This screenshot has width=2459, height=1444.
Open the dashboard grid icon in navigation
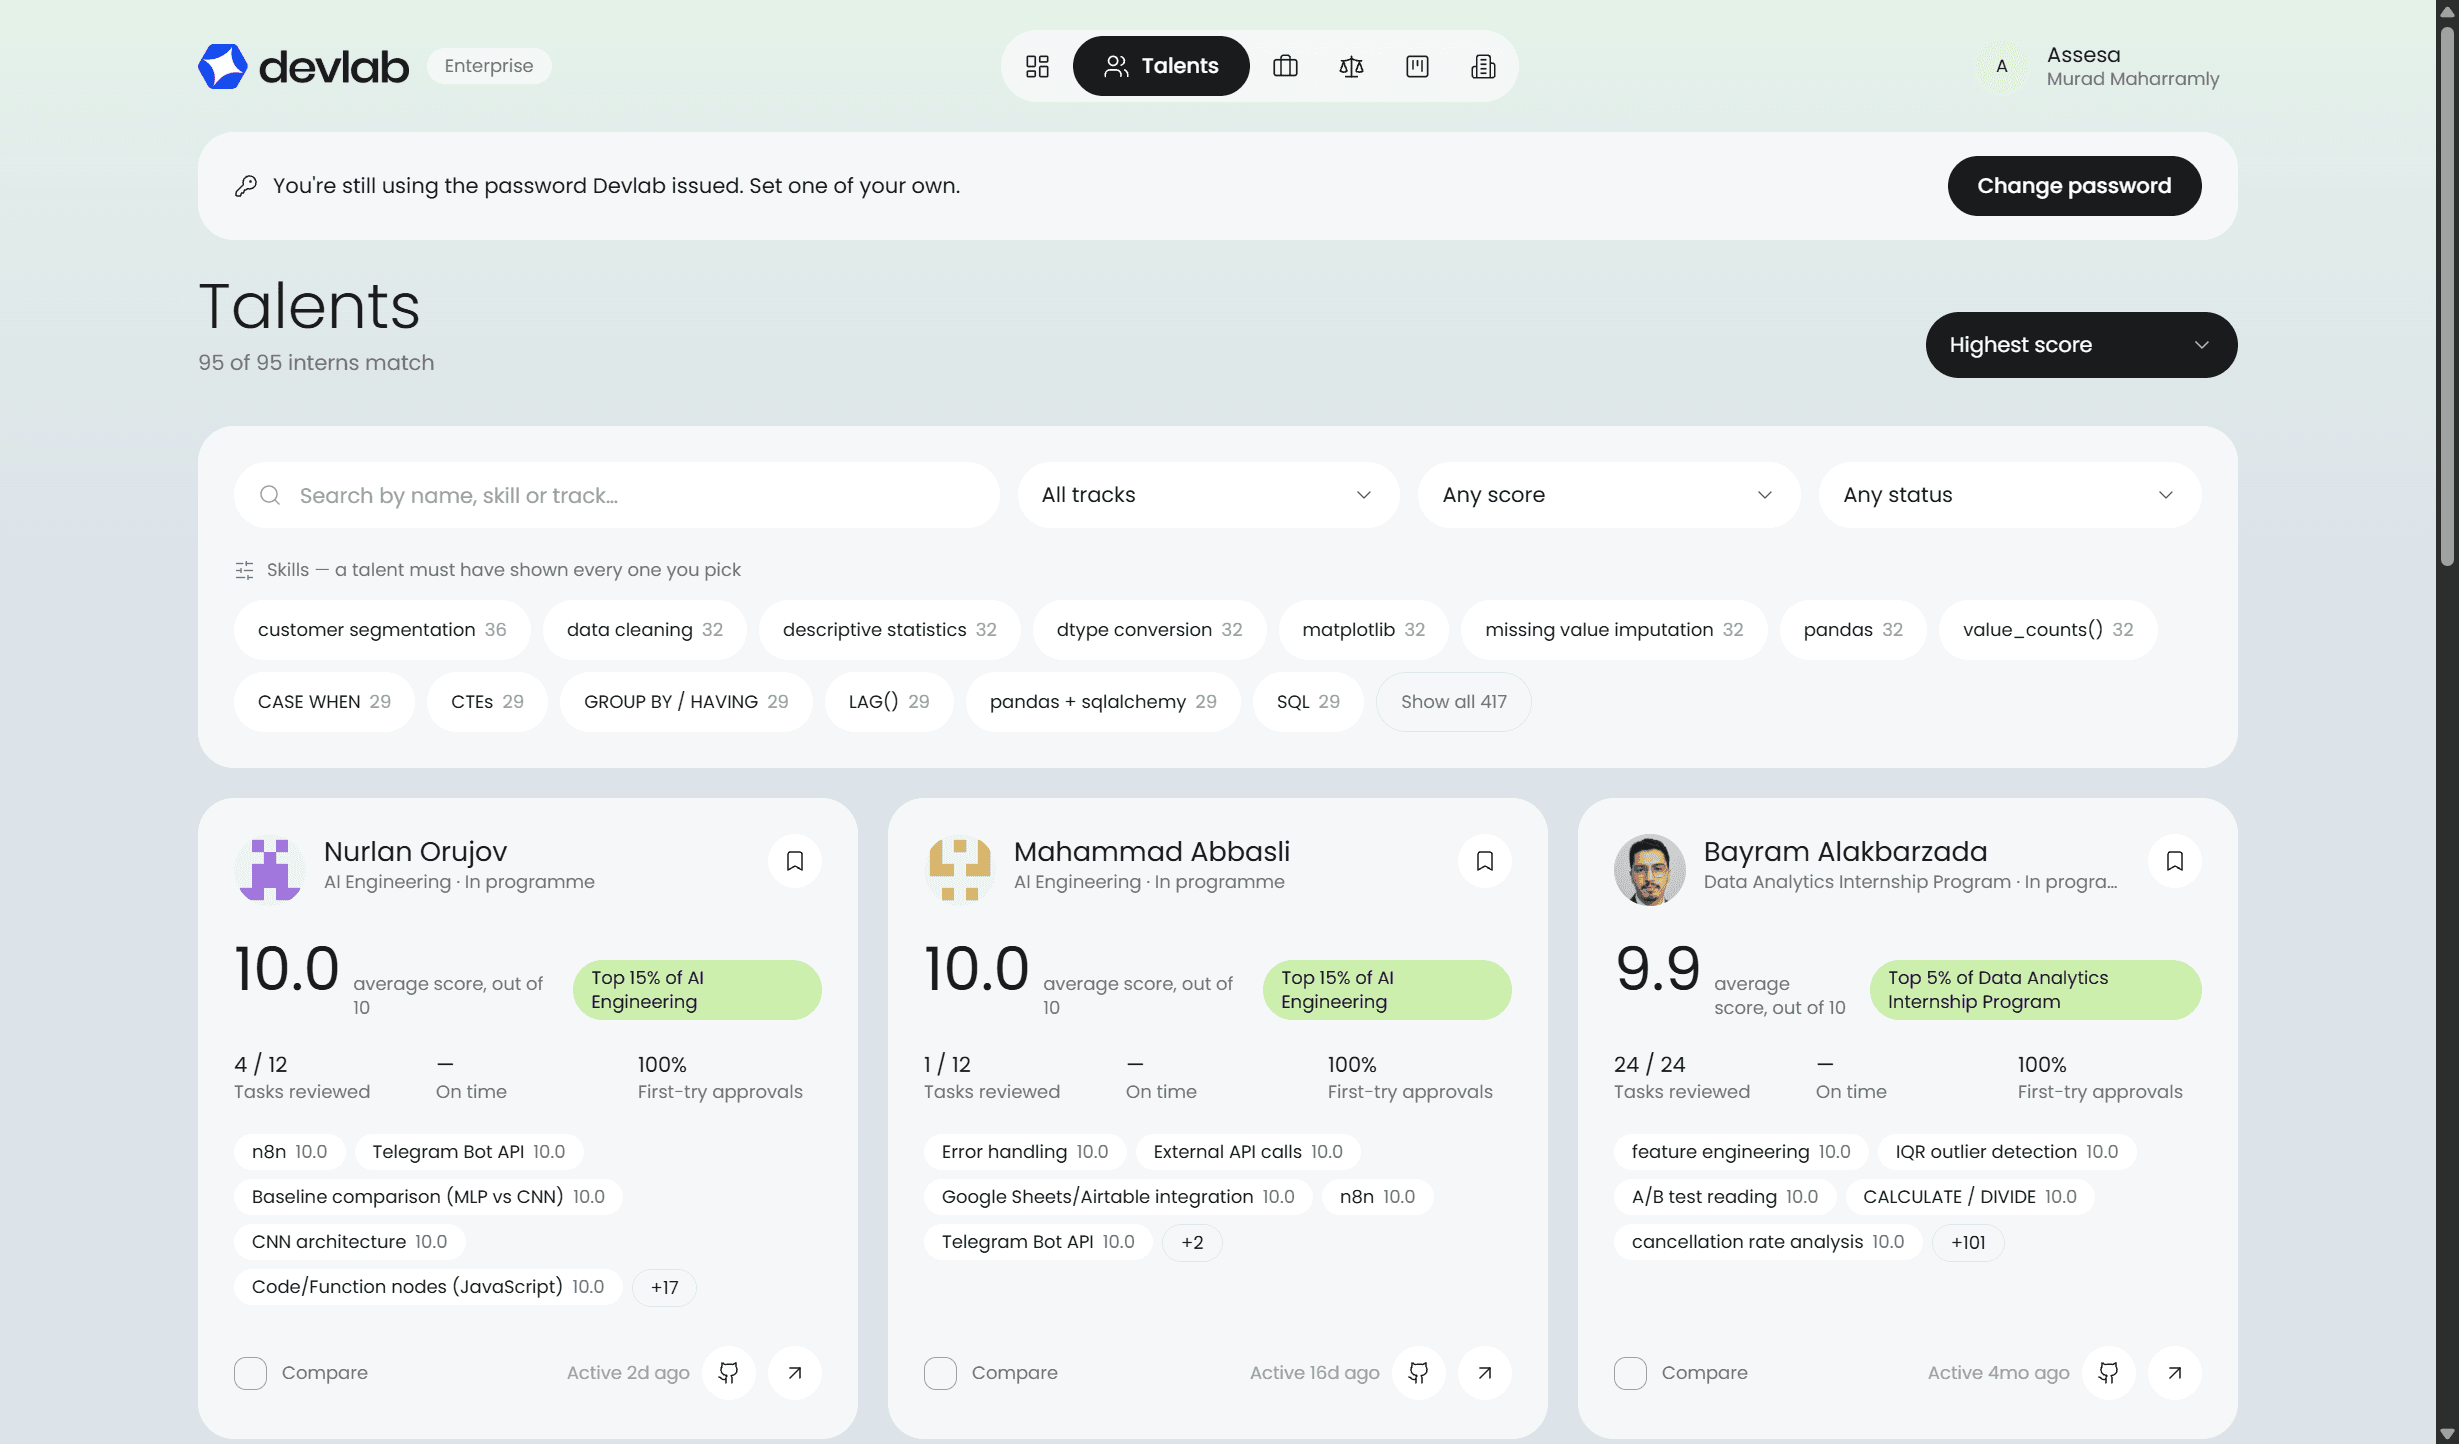(x=1037, y=66)
